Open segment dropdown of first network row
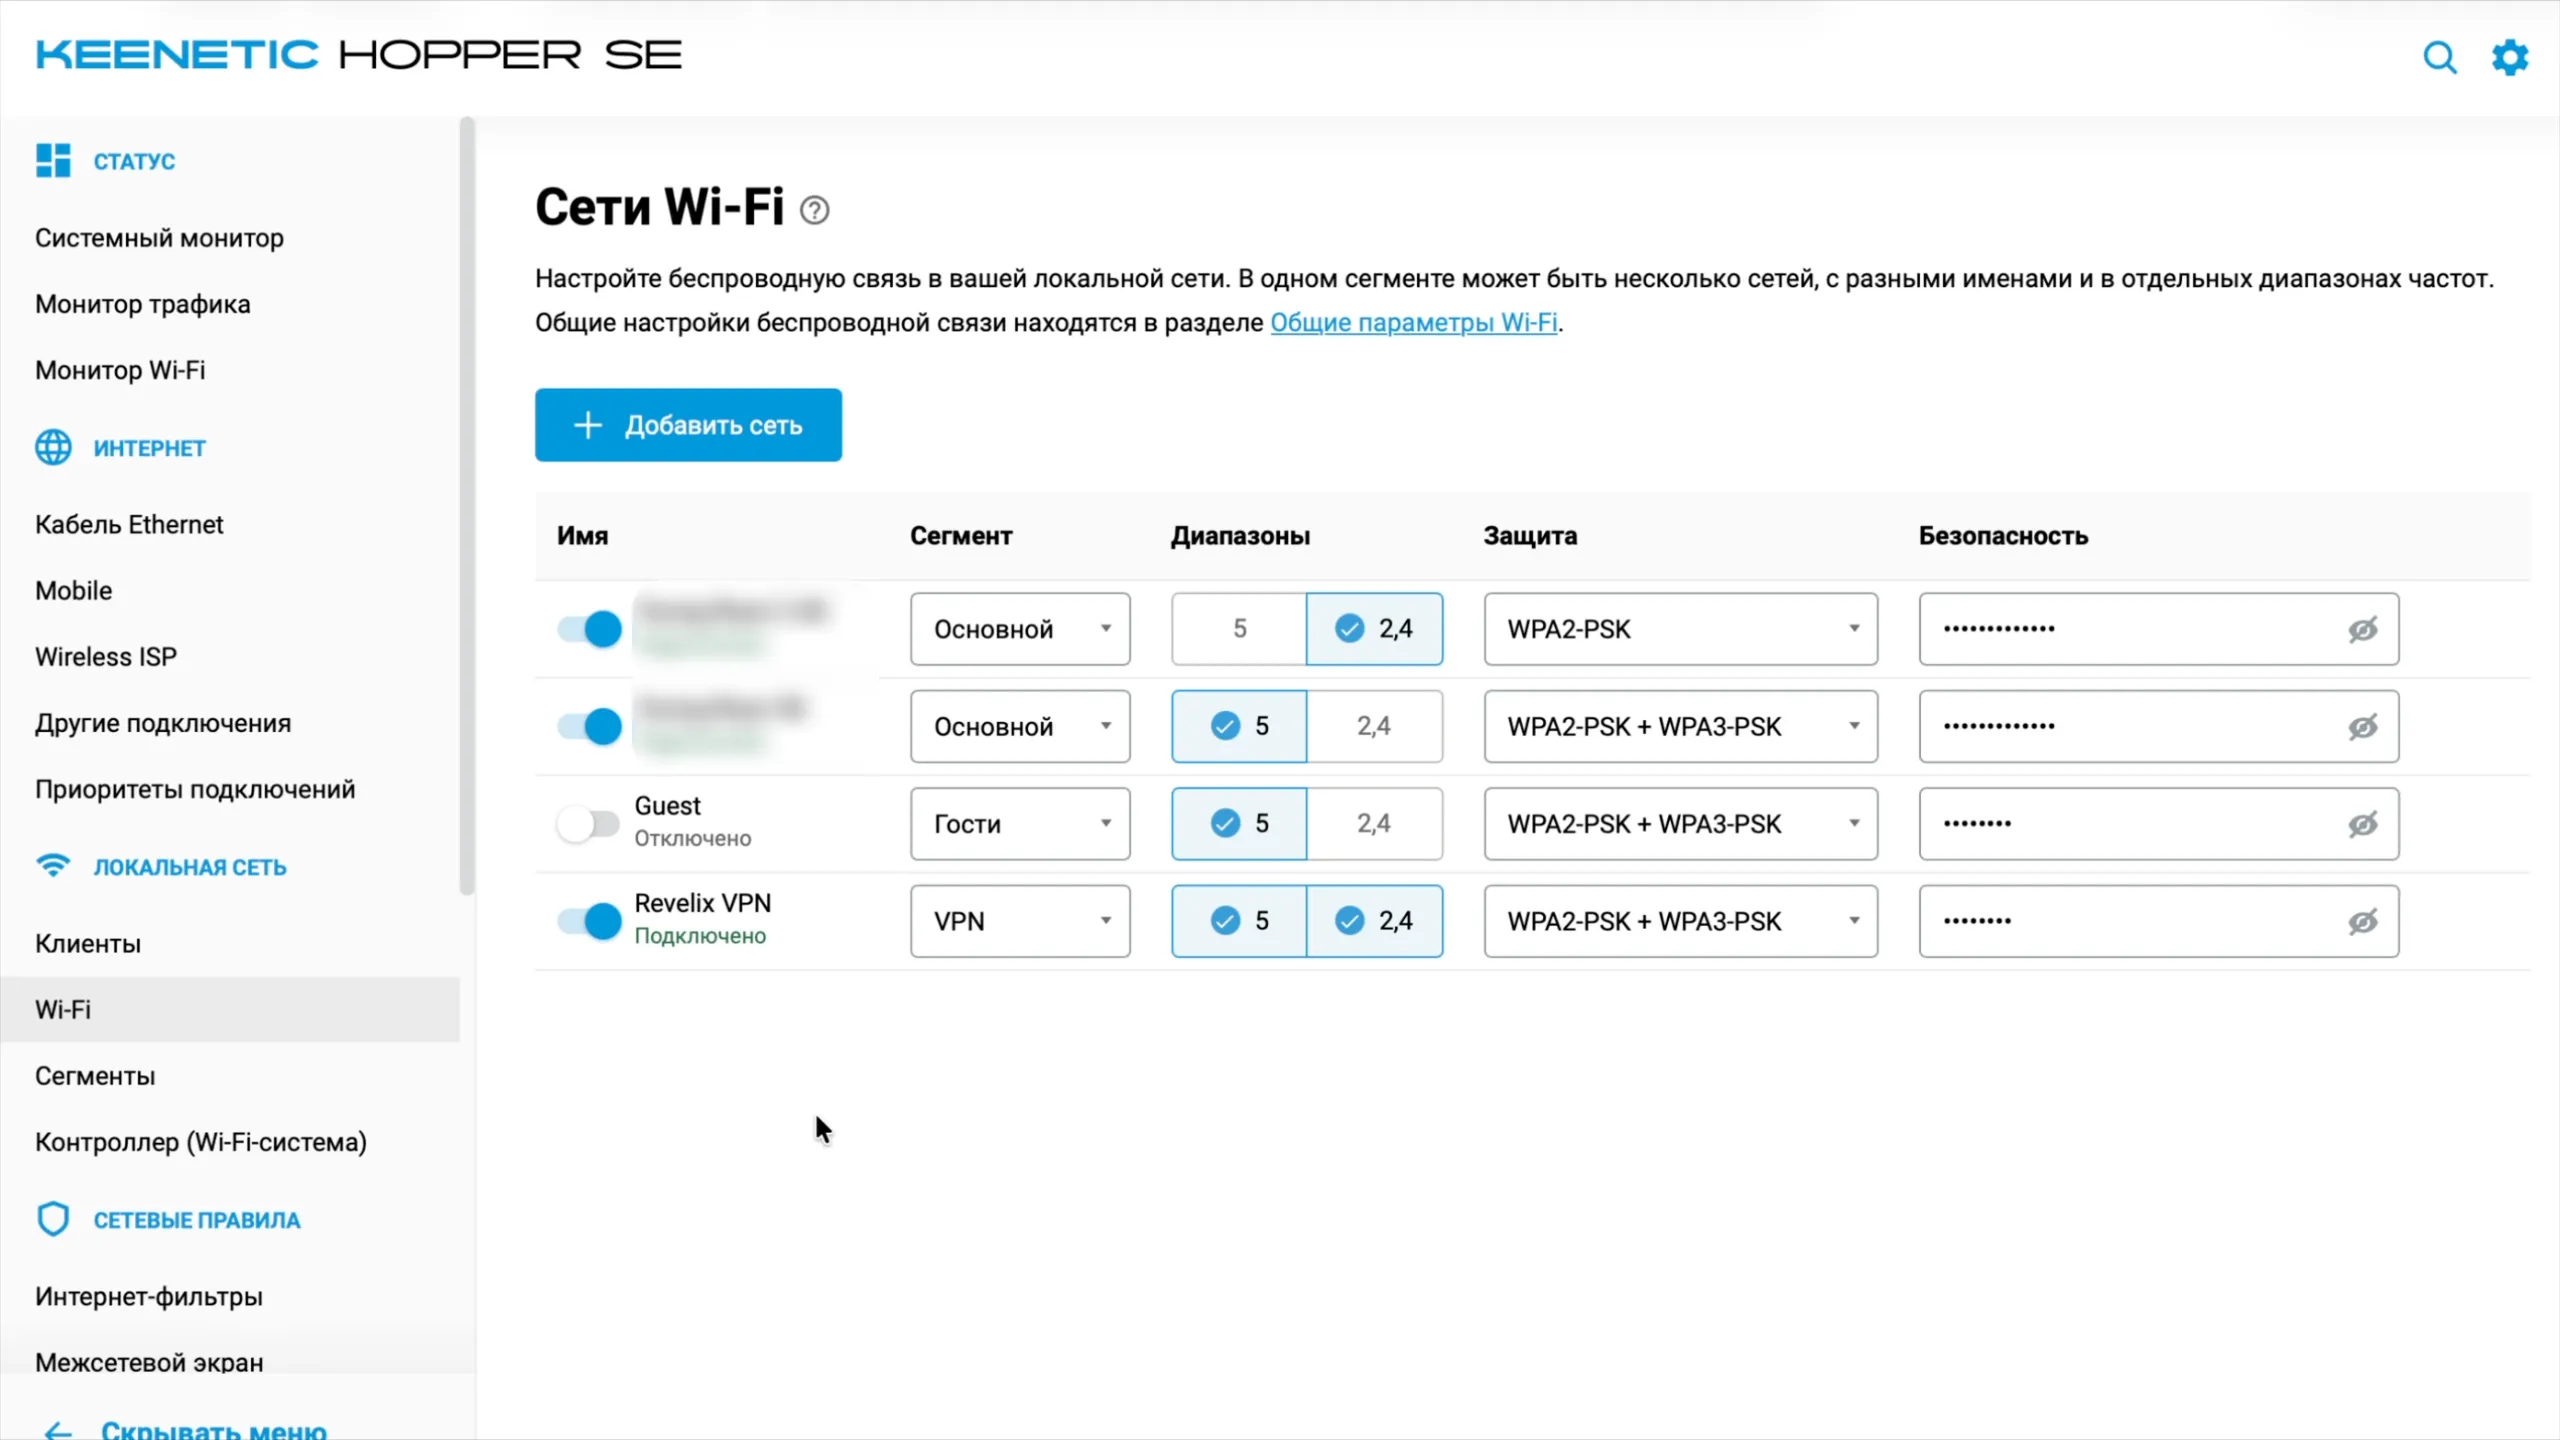The width and height of the screenshot is (2560, 1440). click(1020, 629)
